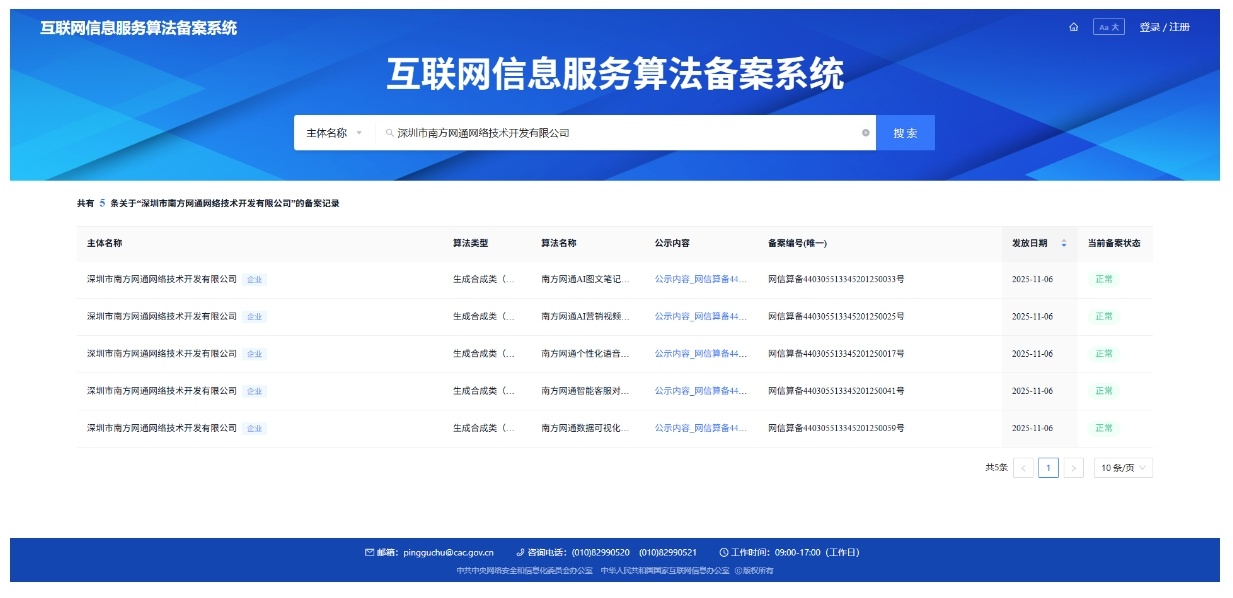The image size is (1233, 598).
Task: Click the magnifier icon in search box
Action: (x=390, y=133)
